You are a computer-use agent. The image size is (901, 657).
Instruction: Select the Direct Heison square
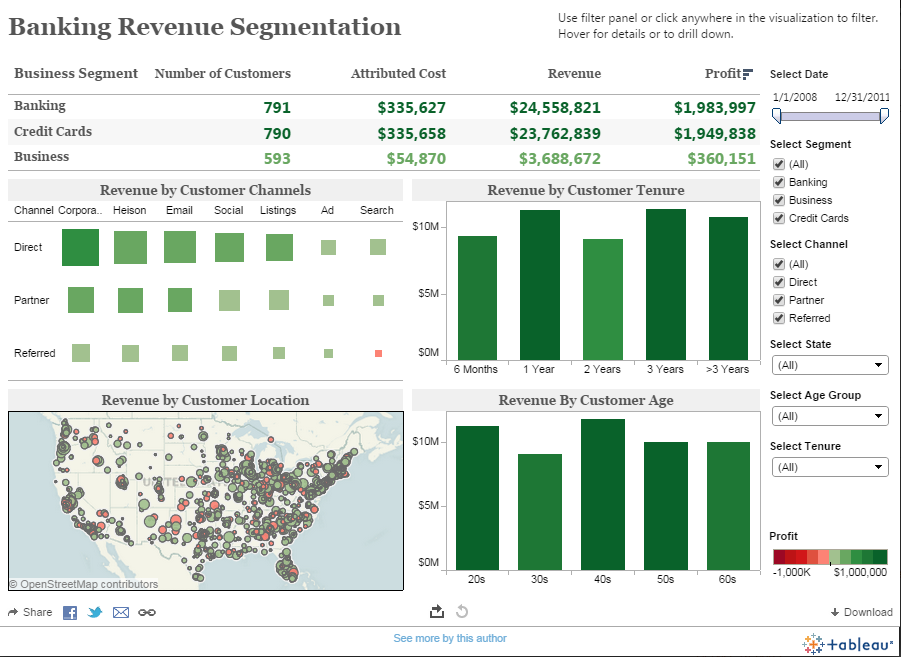click(130, 247)
